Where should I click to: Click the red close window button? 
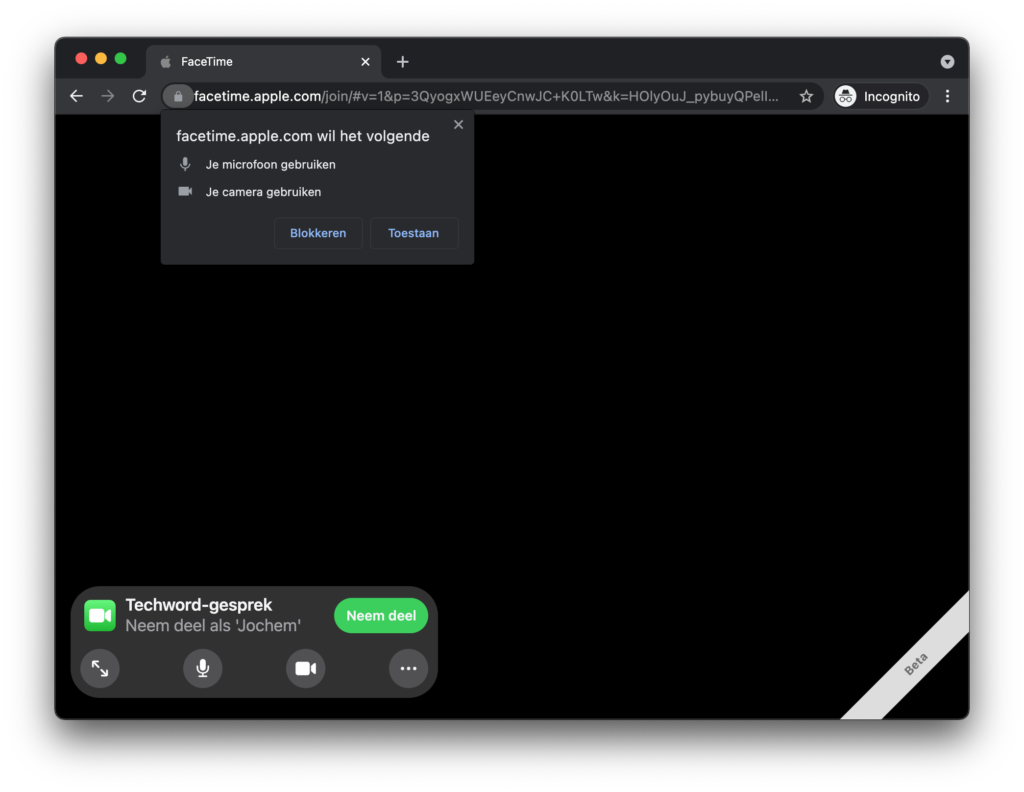pos(82,59)
